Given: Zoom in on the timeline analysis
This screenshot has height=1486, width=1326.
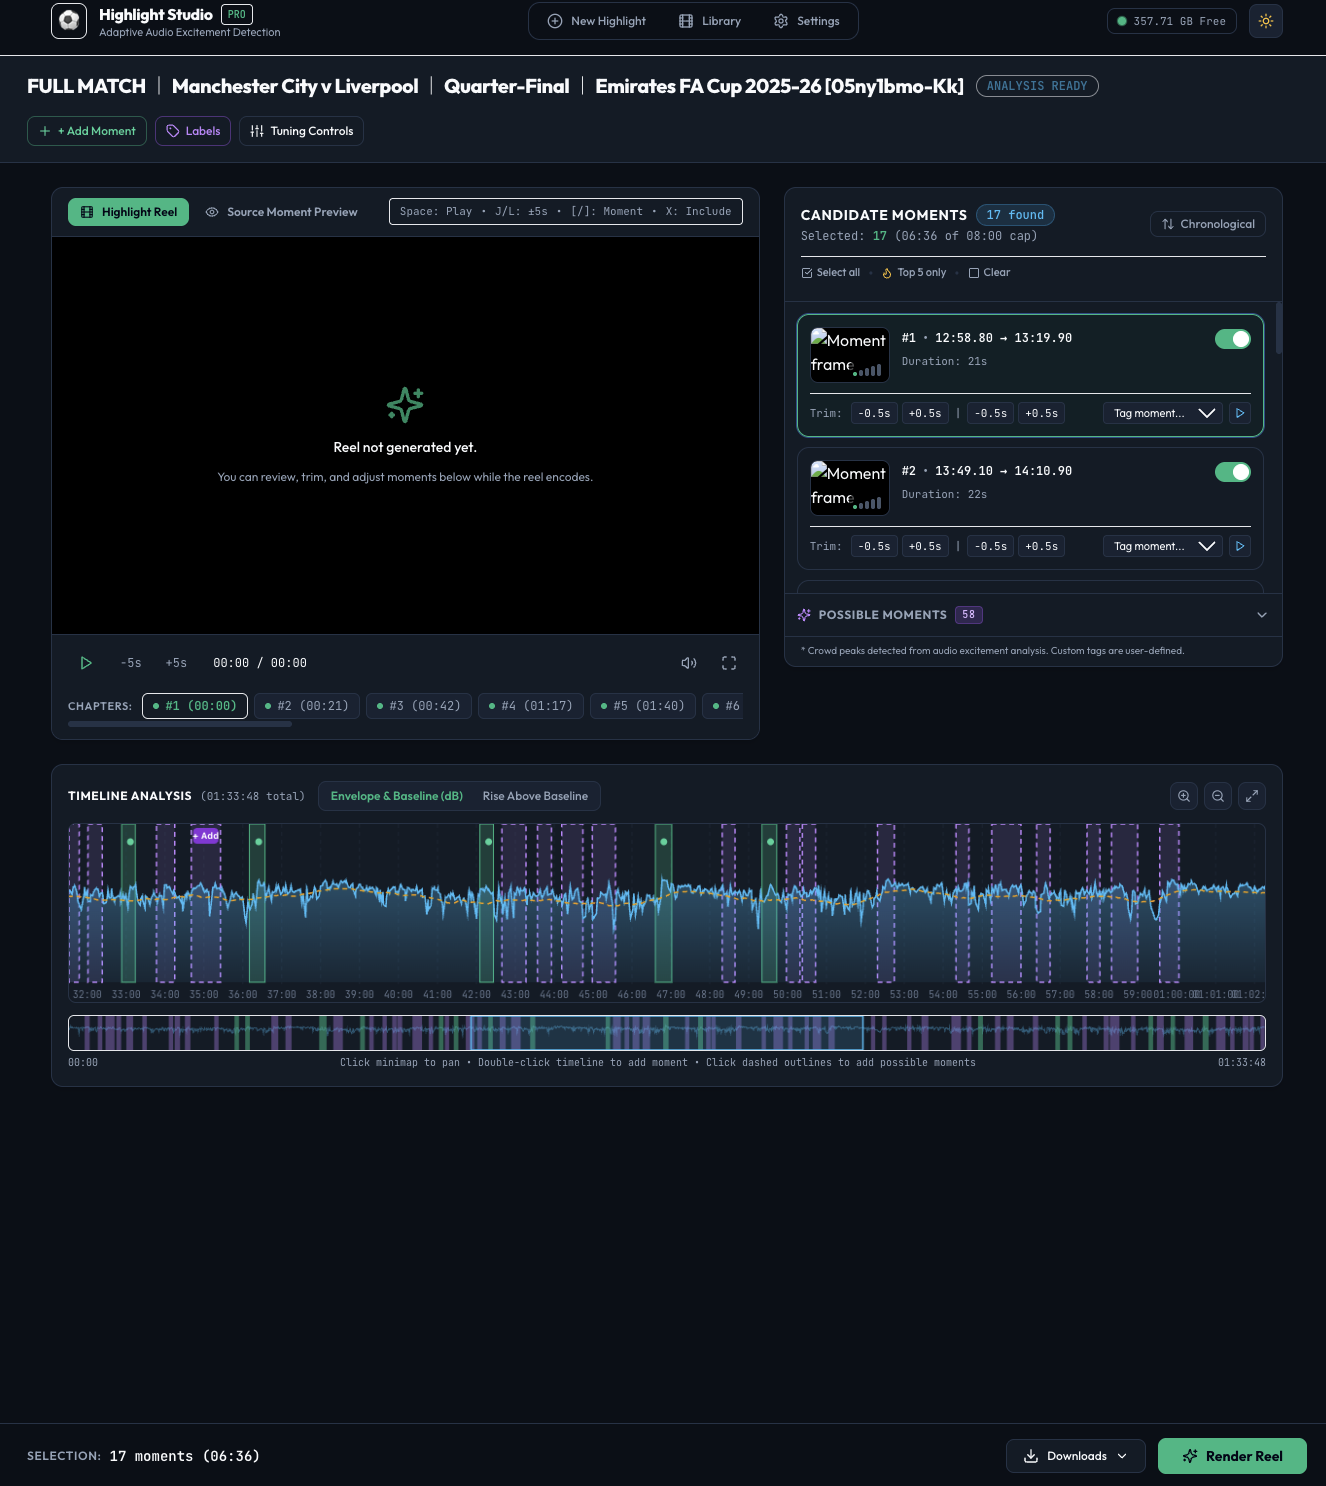Looking at the screenshot, I should click(1184, 796).
